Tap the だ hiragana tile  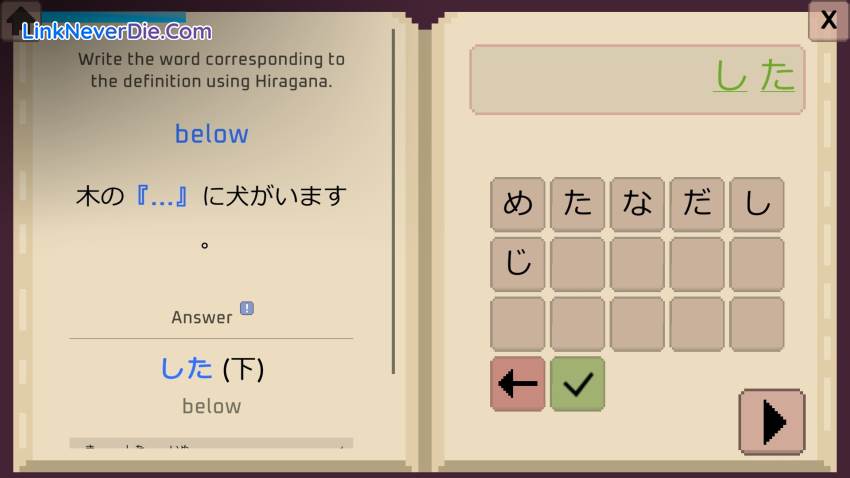coord(697,204)
